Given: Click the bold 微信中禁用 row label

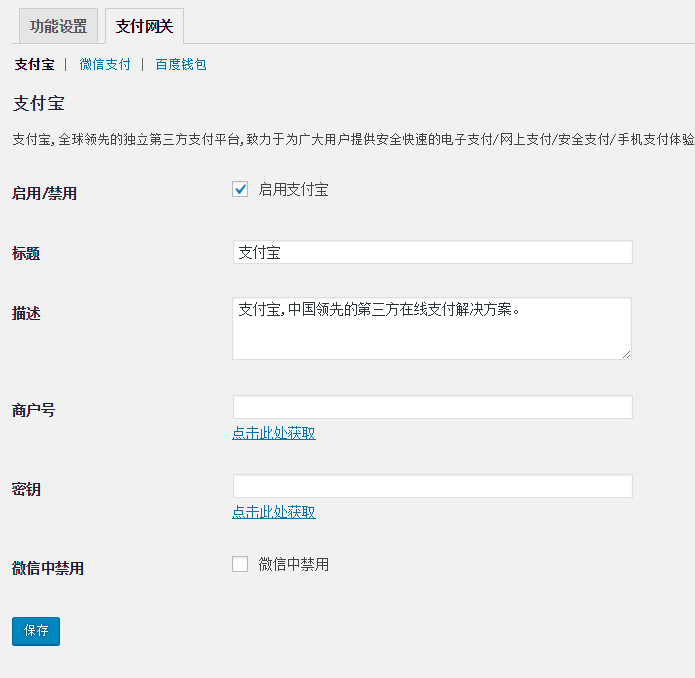Looking at the screenshot, I should click(48, 568).
